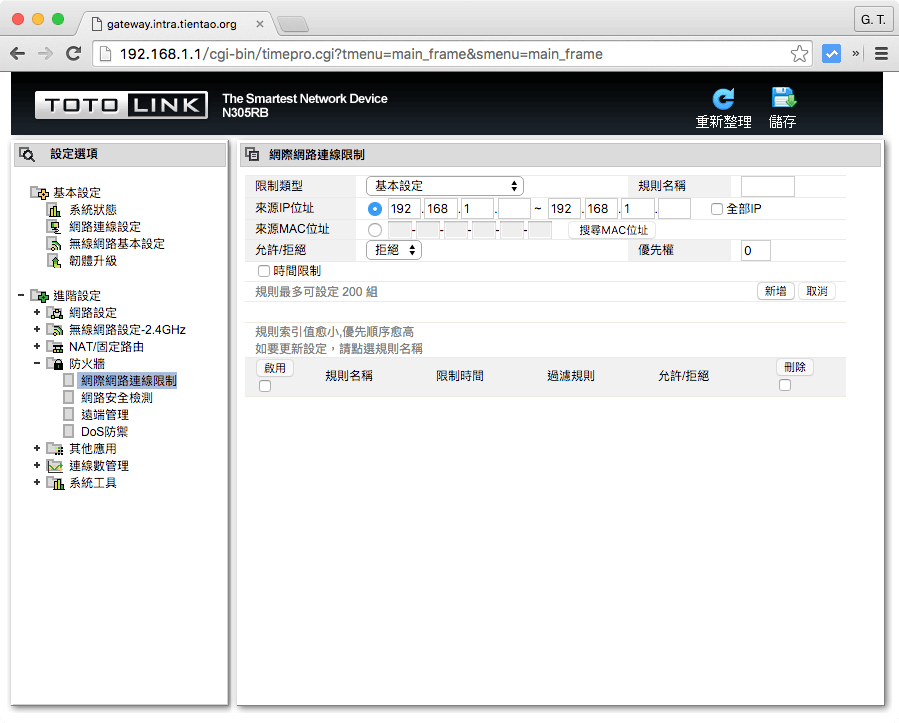Click the 新增 button
899x723 pixels.
(775, 291)
